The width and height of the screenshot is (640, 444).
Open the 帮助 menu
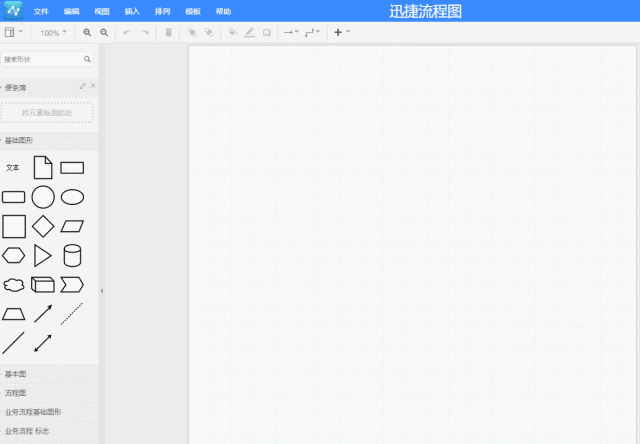point(223,11)
